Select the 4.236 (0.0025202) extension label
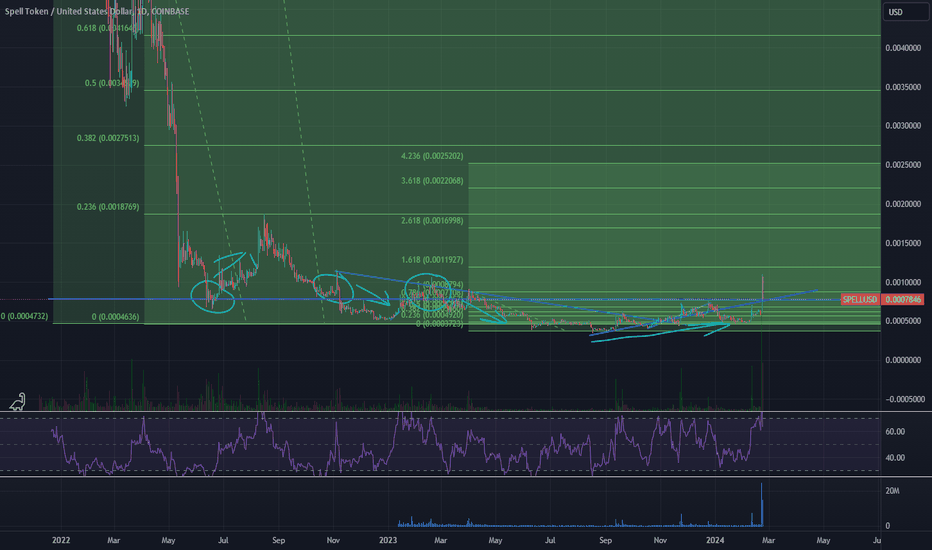The height and width of the screenshot is (550, 932). coord(432,156)
